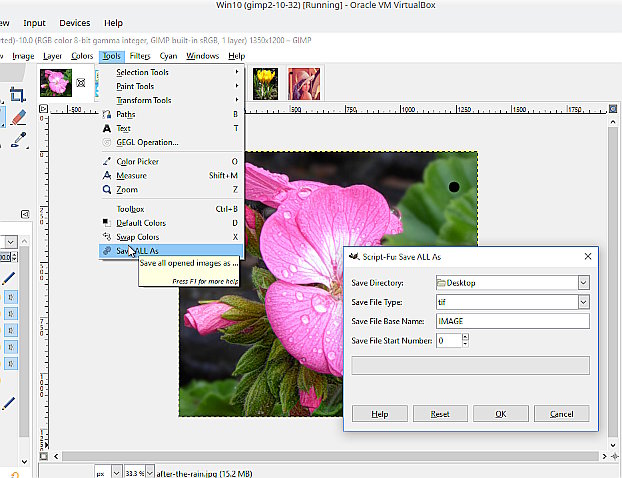This screenshot has height=478, width=622.
Task: Expand the Transform Tools submenu
Action: (143, 100)
